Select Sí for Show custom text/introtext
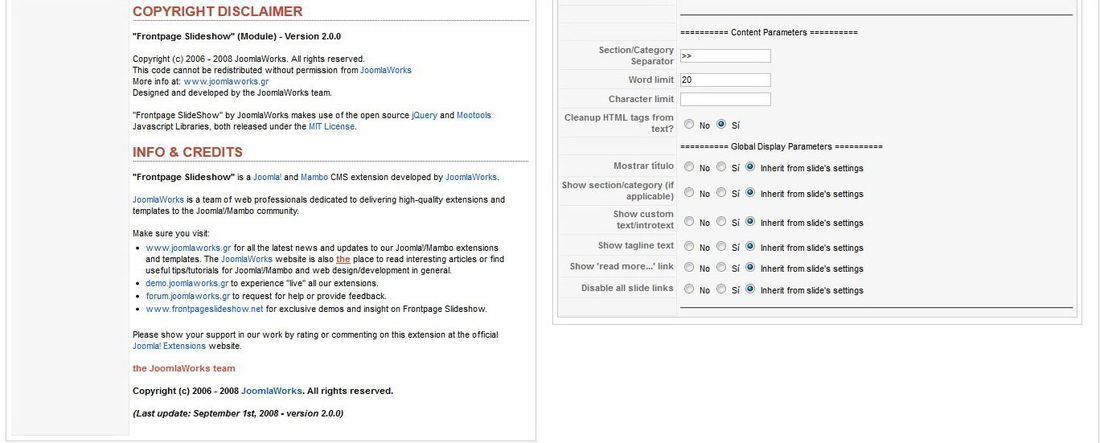This screenshot has height=443, width=1100. pos(721,221)
